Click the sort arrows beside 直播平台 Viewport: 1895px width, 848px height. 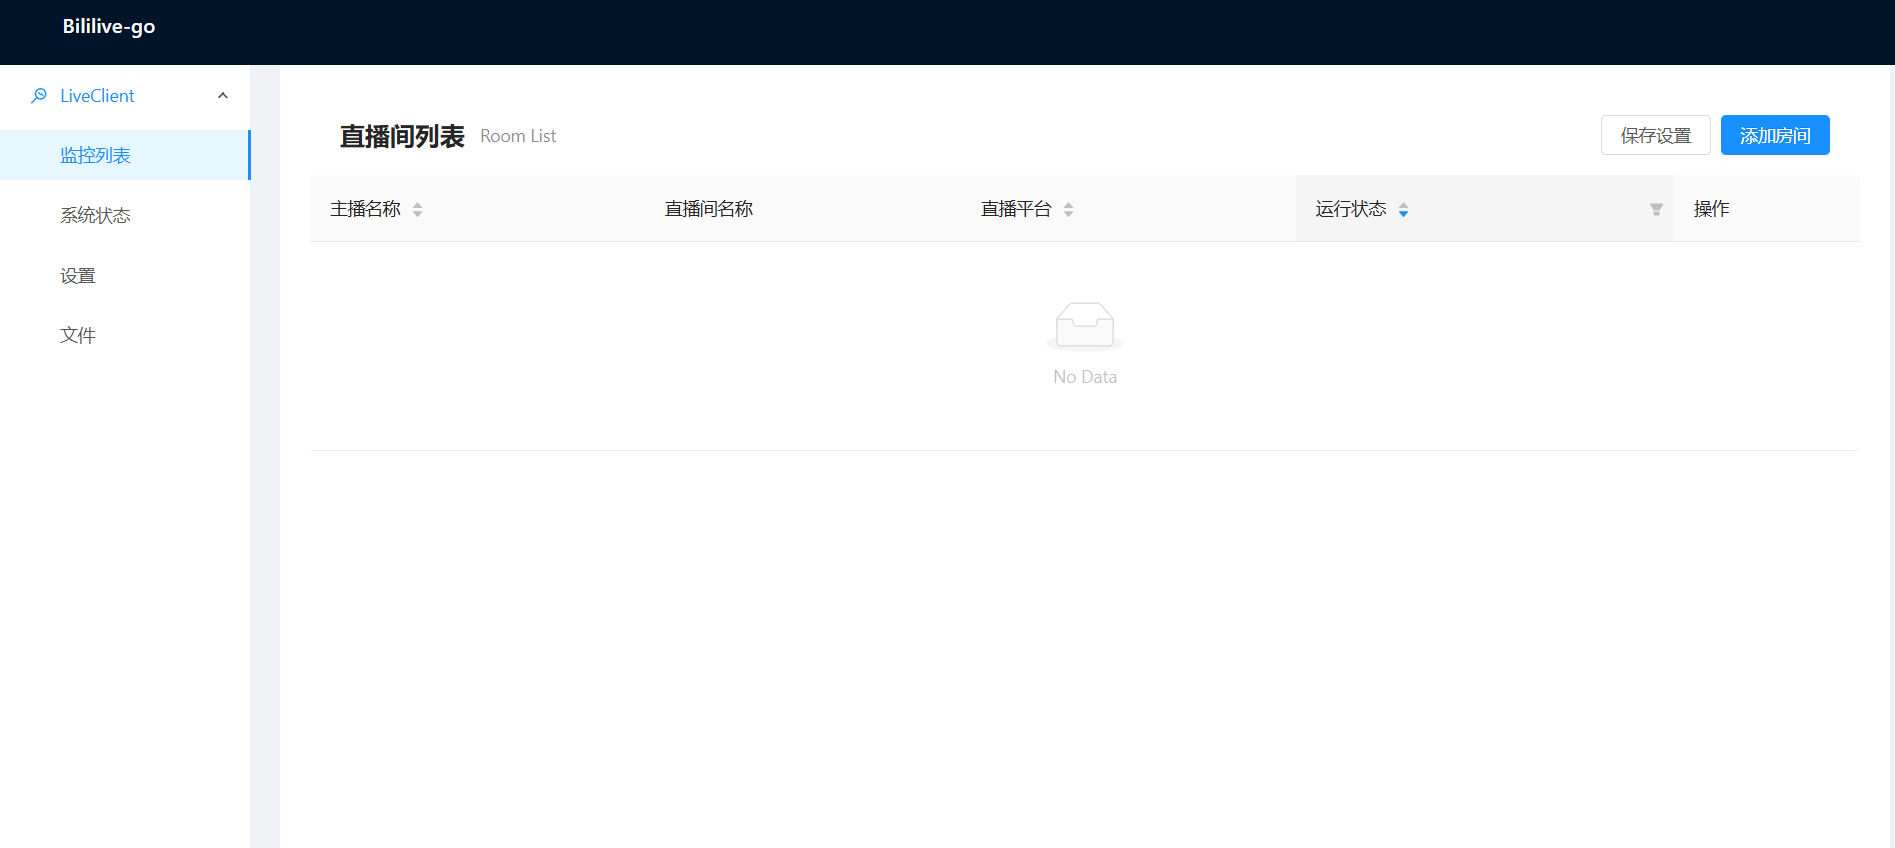click(x=1068, y=210)
